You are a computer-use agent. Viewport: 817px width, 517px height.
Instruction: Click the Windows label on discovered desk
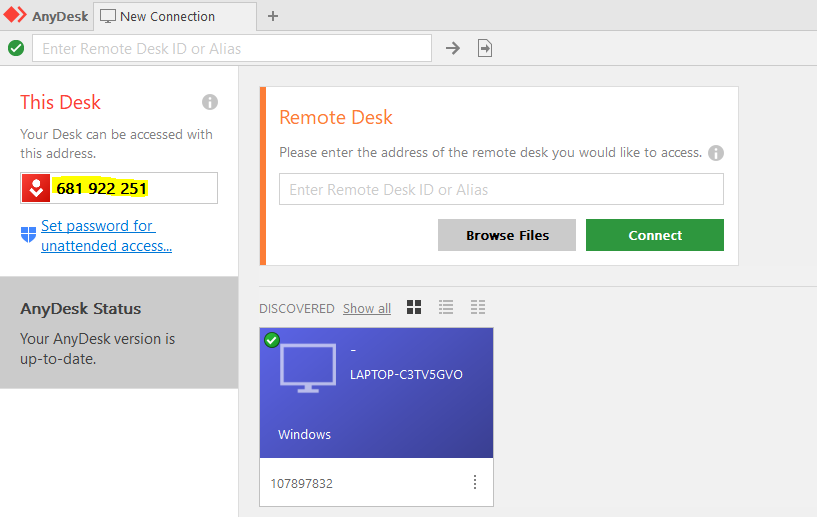[304, 434]
